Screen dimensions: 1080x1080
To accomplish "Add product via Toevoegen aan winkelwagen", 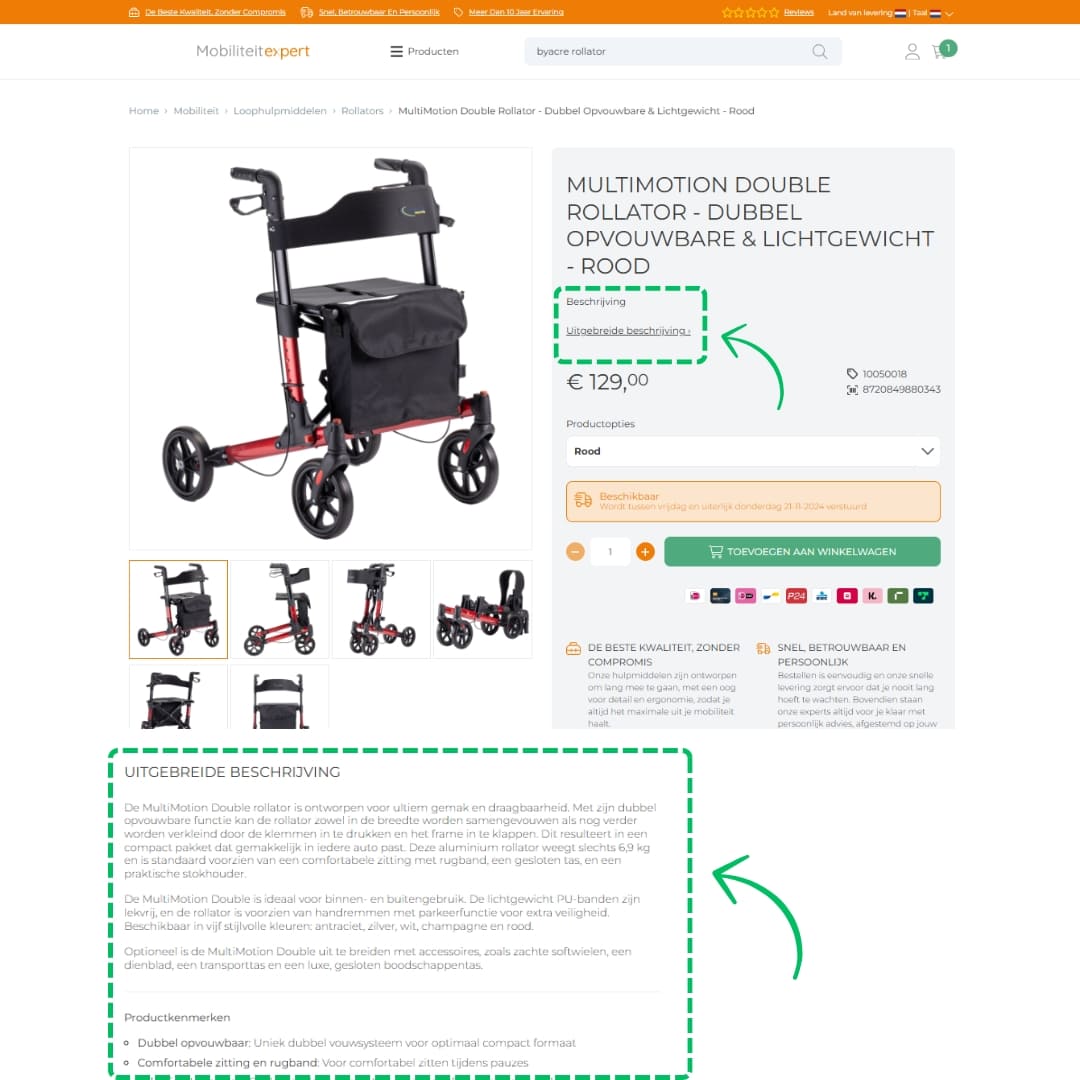I will 802,552.
